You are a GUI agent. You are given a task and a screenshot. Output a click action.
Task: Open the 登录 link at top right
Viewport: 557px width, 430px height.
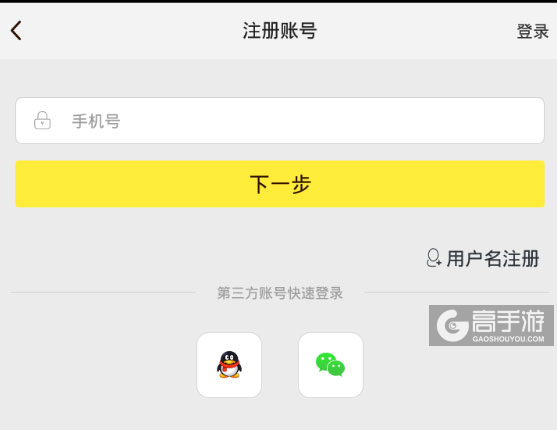(532, 31)
